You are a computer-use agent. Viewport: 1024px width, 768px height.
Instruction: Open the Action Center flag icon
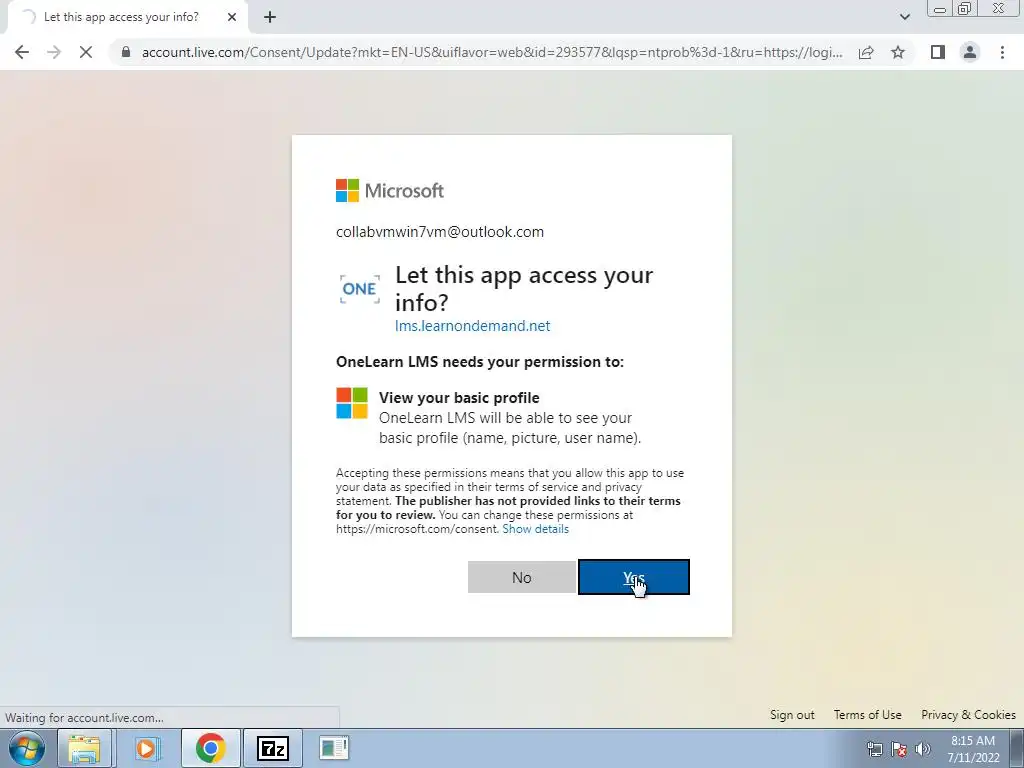tap(899, 749)
